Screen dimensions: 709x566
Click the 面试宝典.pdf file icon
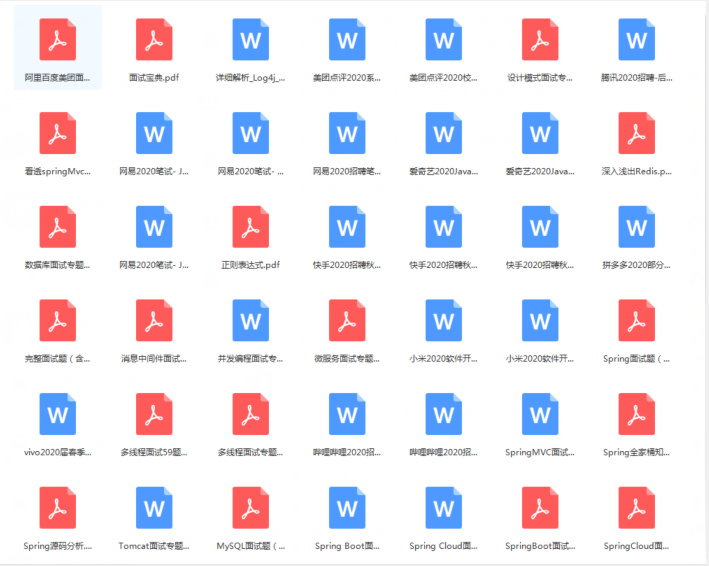[x=154, y=39]
